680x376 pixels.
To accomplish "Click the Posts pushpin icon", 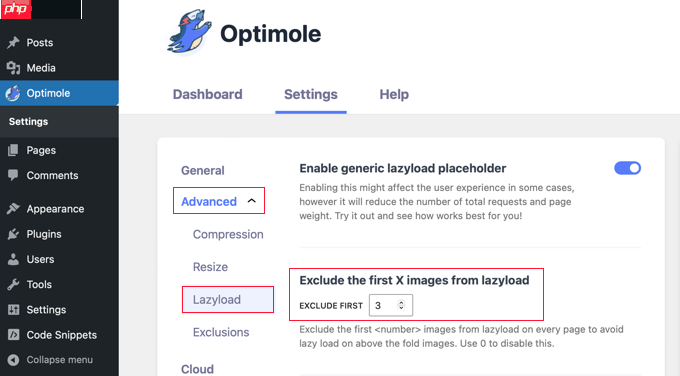I will pos(13,43).
